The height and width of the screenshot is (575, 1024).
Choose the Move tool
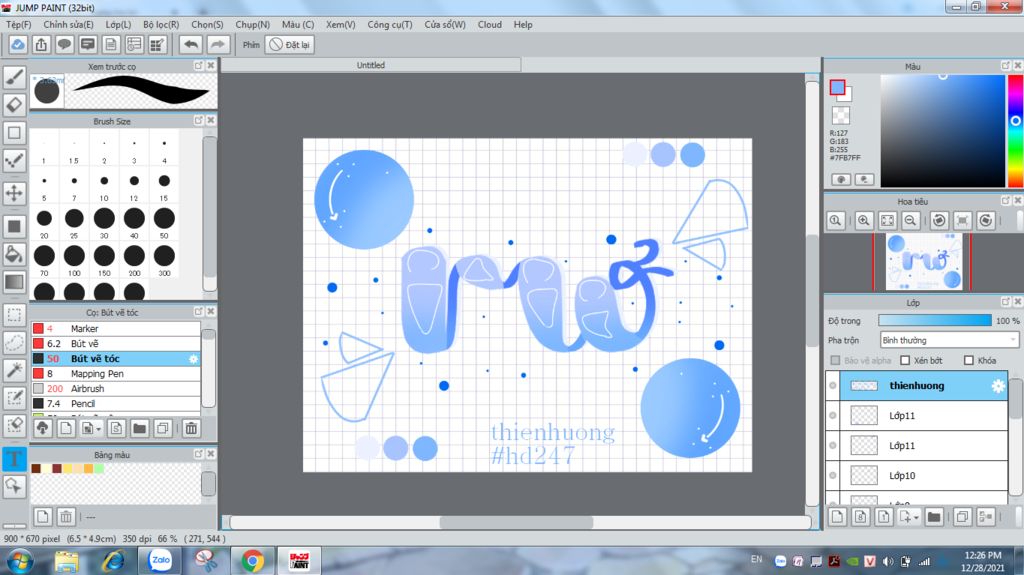(x=14, y=193)
